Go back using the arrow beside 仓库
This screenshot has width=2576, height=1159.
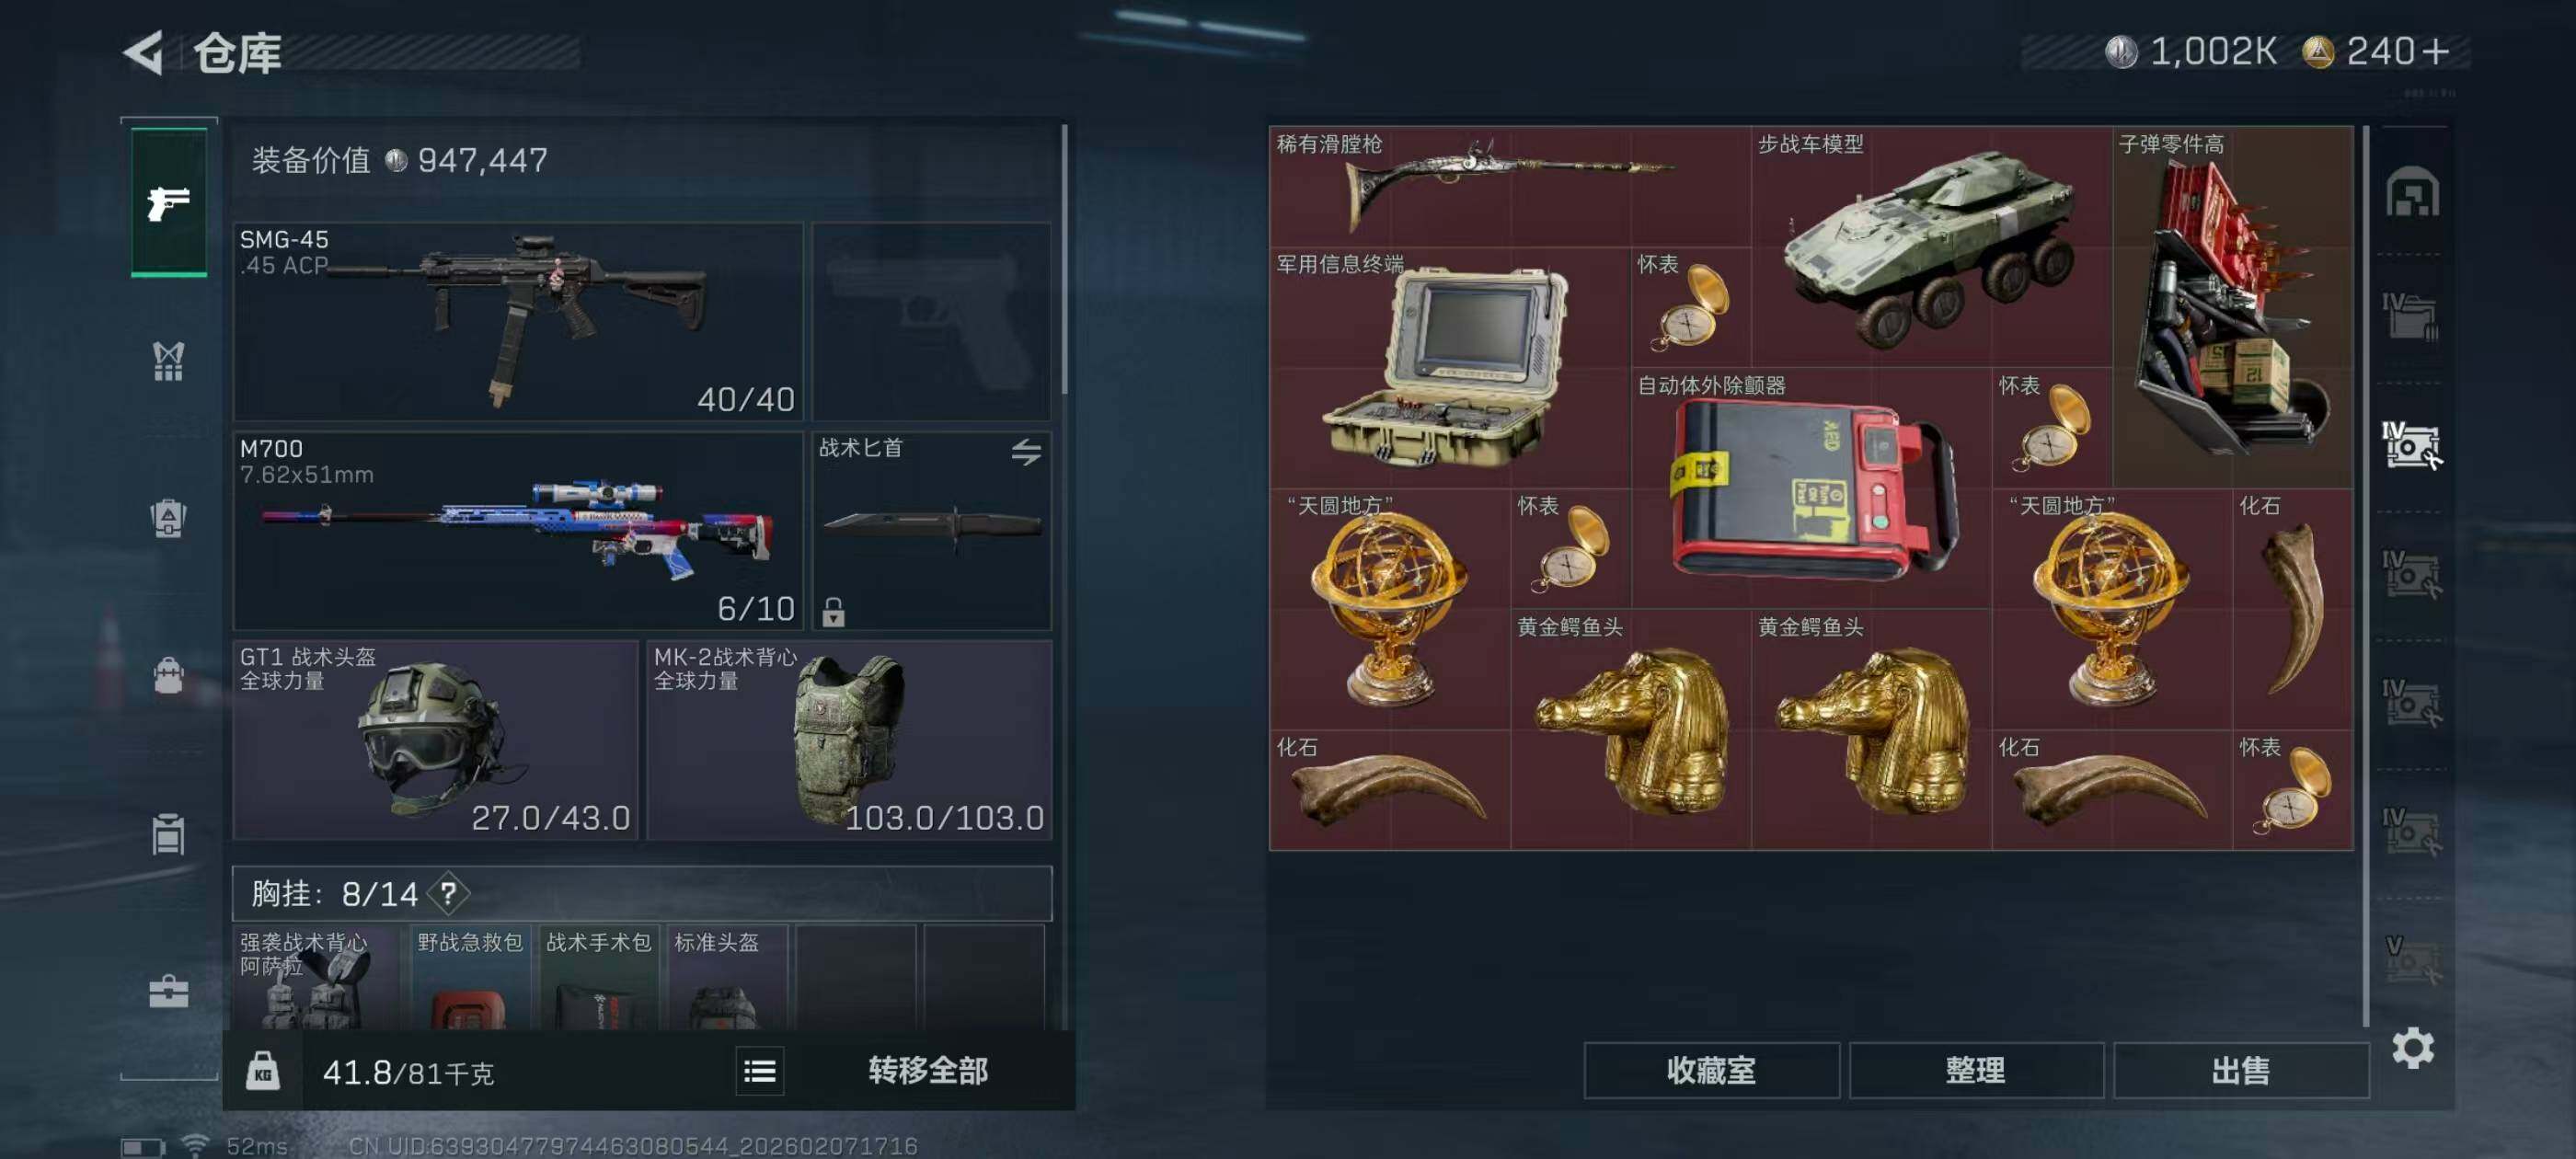point(145,52)
